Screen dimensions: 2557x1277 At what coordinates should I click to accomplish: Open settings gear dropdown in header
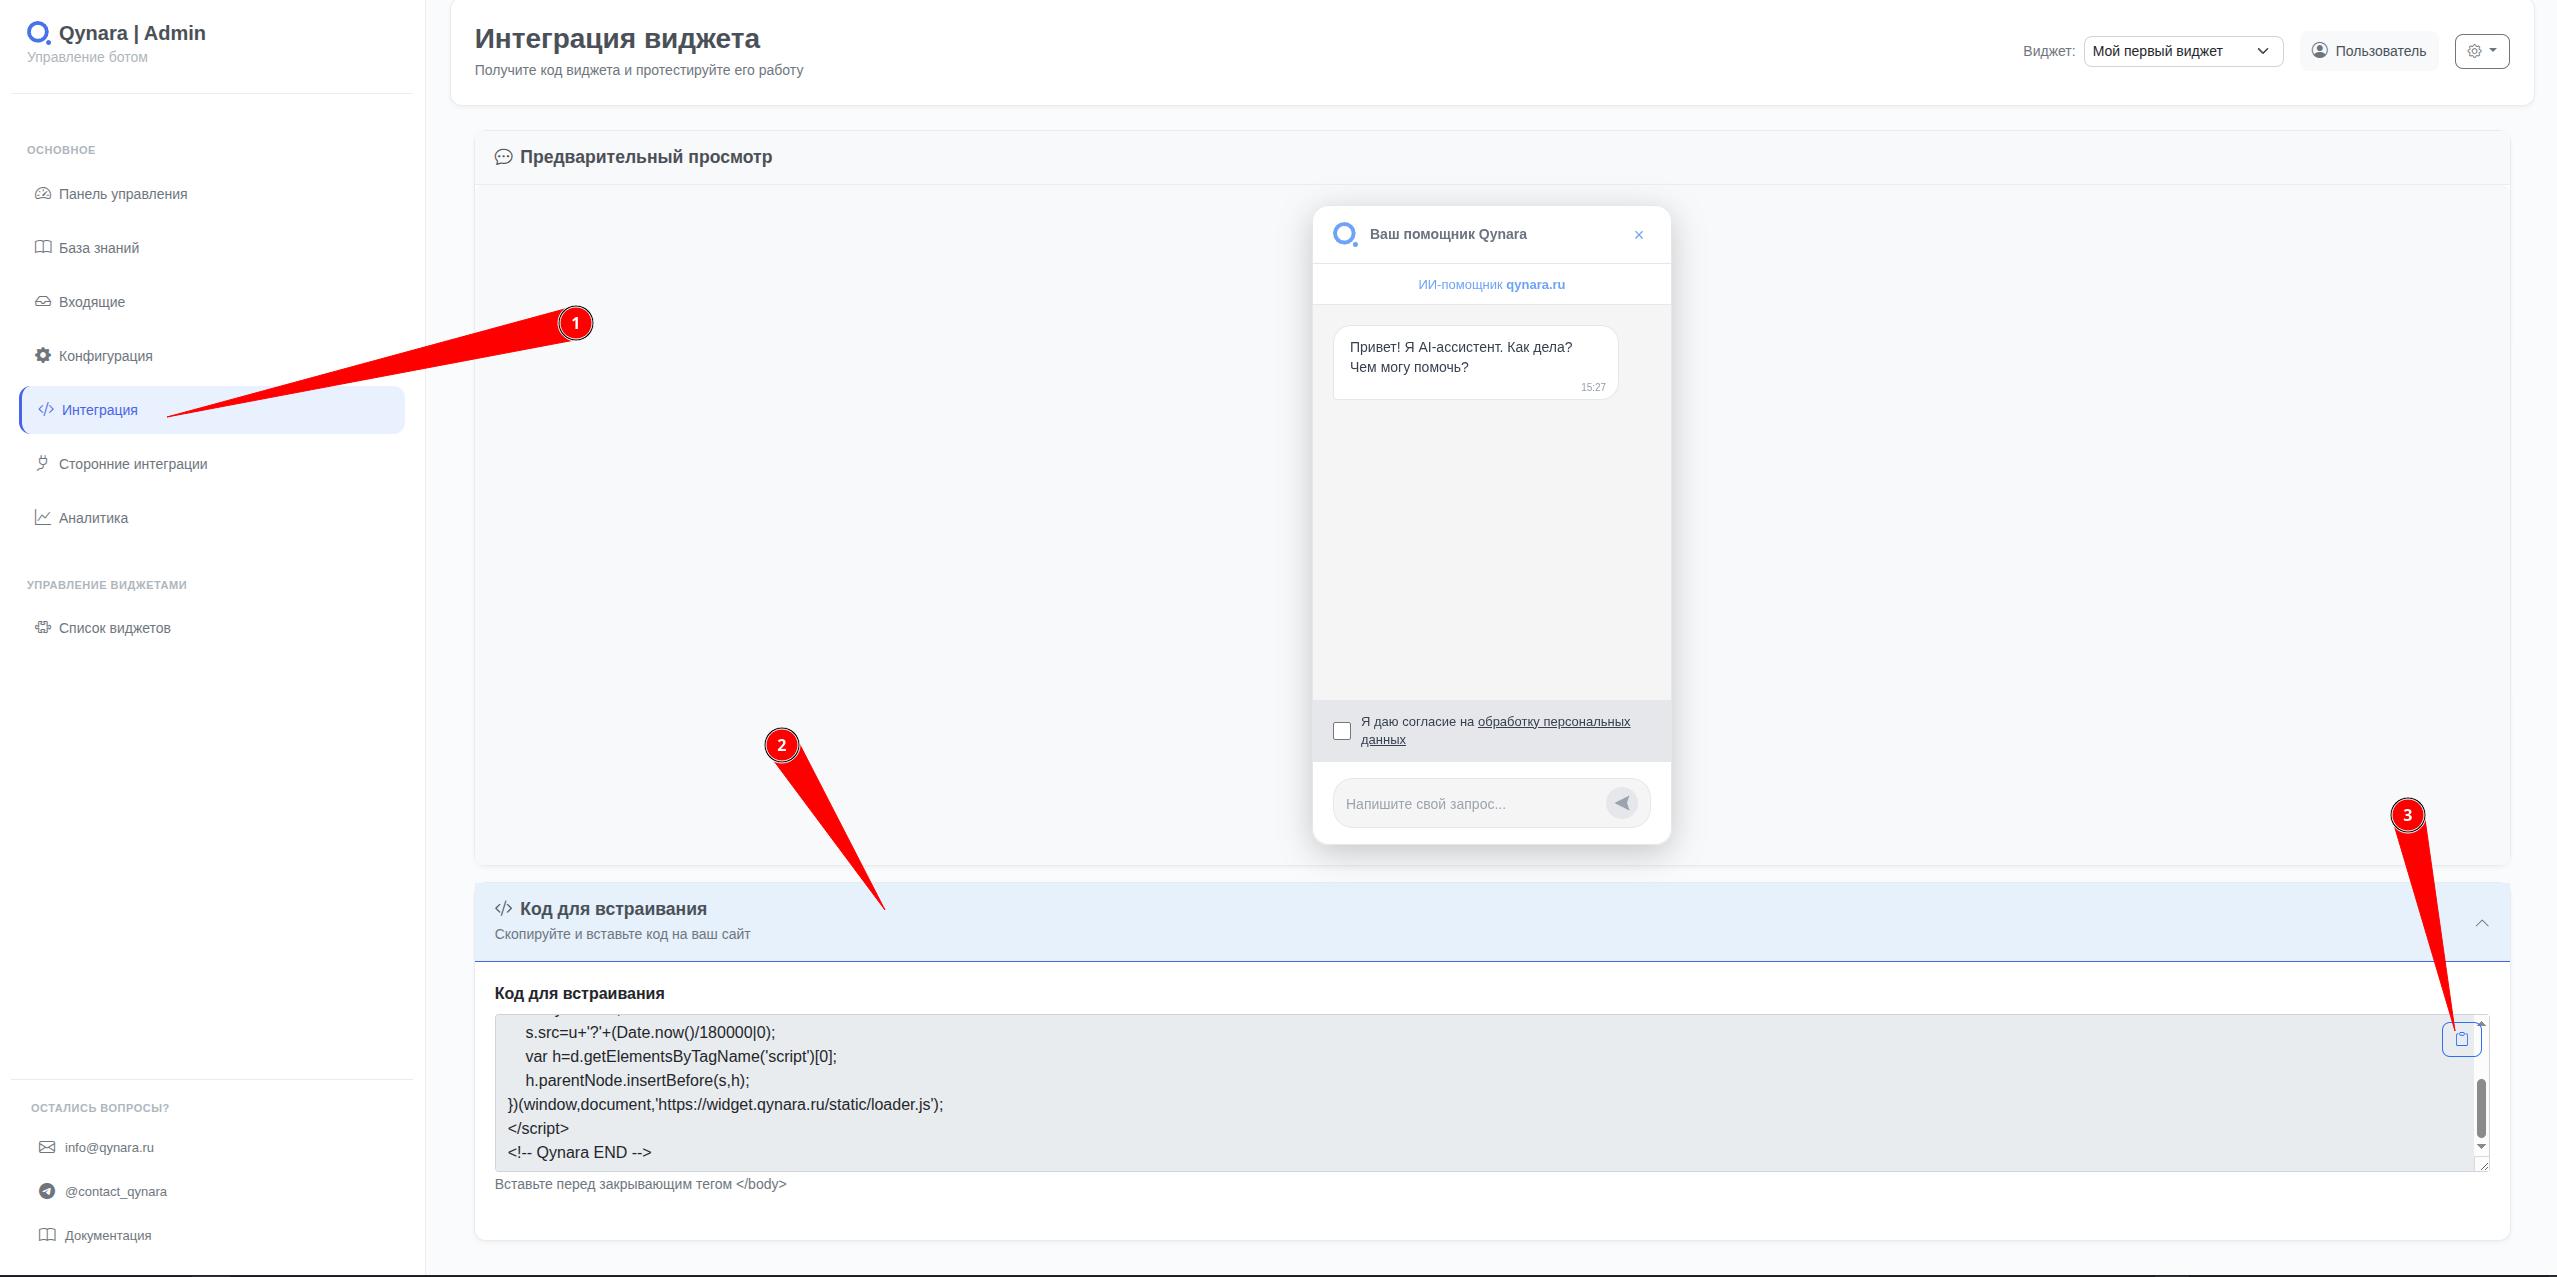pyautogui.click(x=2481, y=51)
